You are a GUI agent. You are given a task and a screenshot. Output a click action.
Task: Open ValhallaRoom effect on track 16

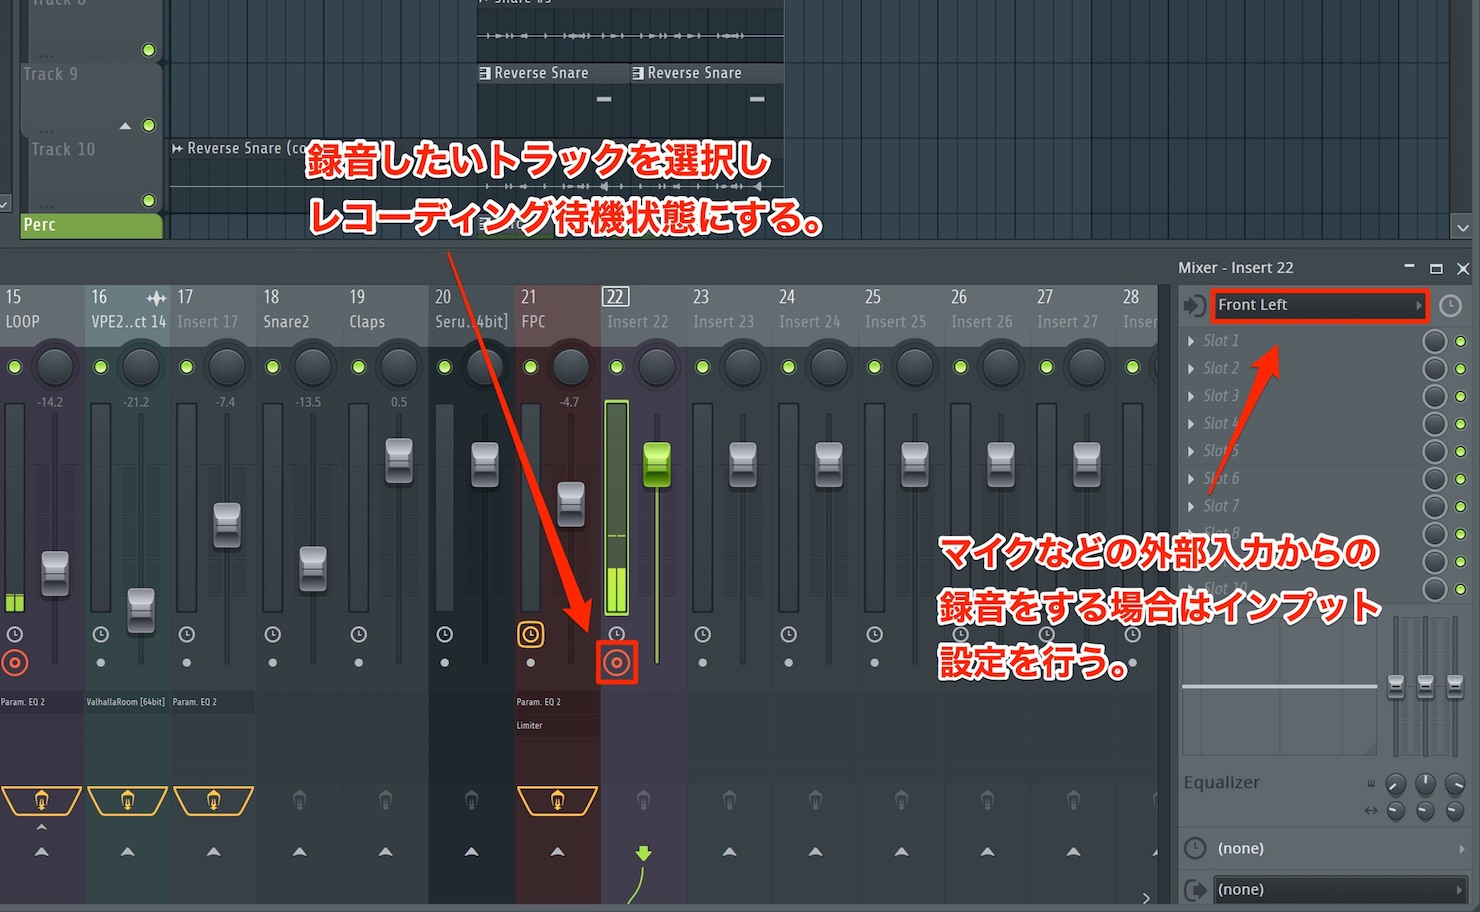(x=126, y=702)
